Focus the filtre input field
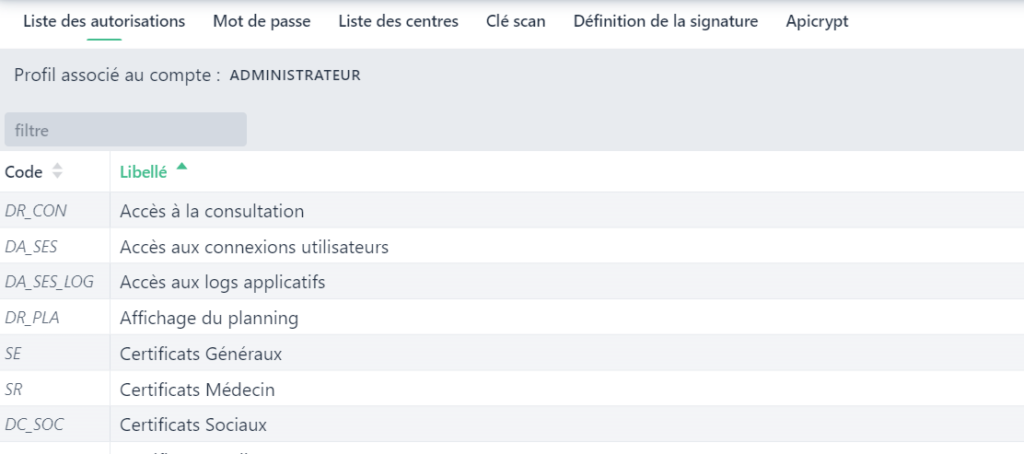The width and height of the screenshot is (1024, 454). [125, 130]
